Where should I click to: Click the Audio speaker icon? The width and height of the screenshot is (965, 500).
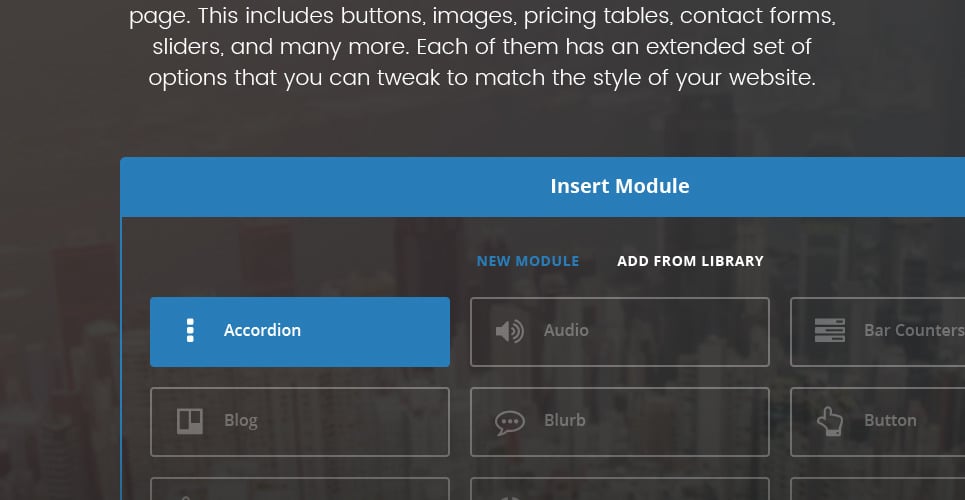tap(510, 331)
